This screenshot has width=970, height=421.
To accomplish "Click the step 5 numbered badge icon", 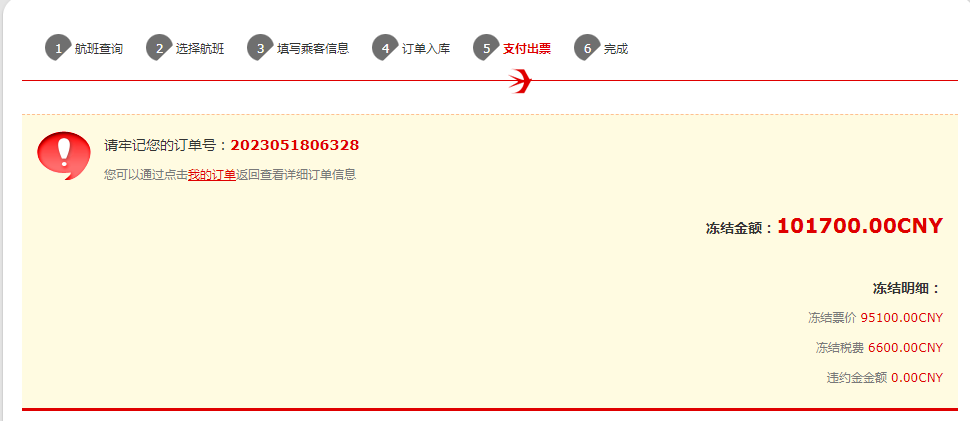I will (x=486, y=48).
